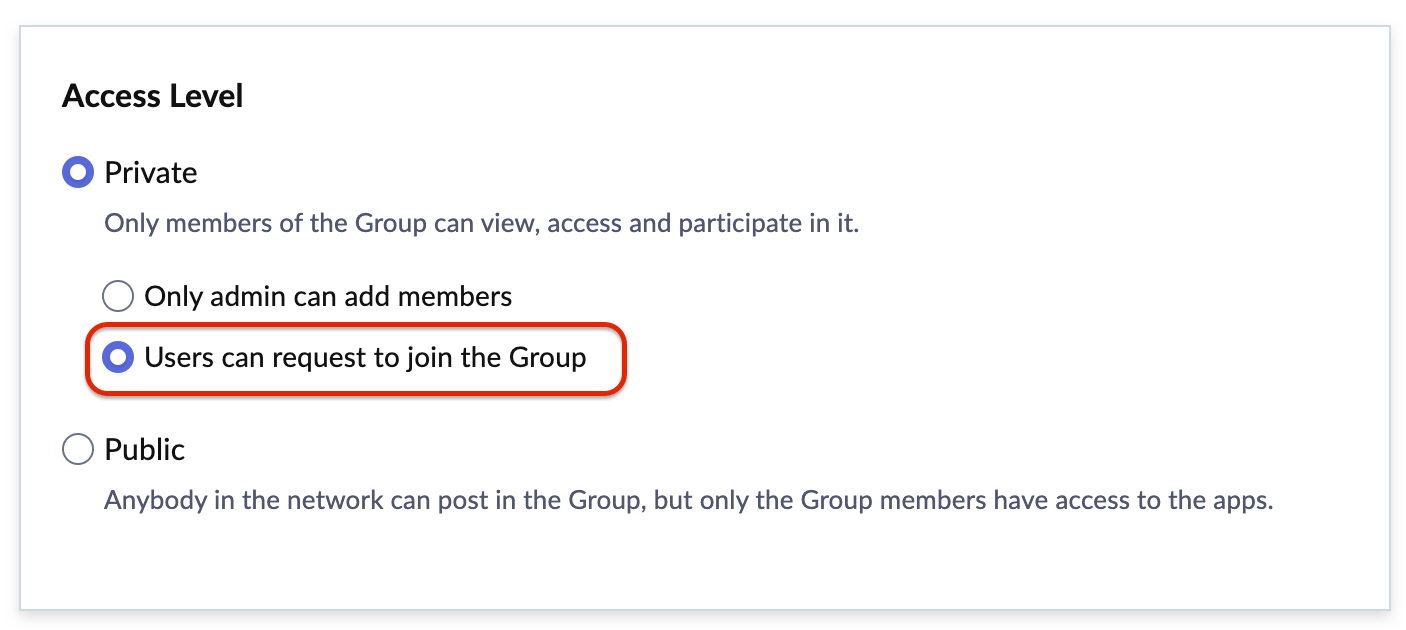Click the red highlight box's right edge
The image size is (1406, 630).
(625, 358)
